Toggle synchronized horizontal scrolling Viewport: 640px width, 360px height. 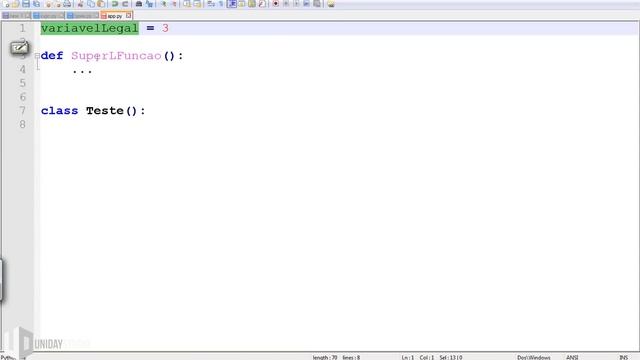[197, 4]
